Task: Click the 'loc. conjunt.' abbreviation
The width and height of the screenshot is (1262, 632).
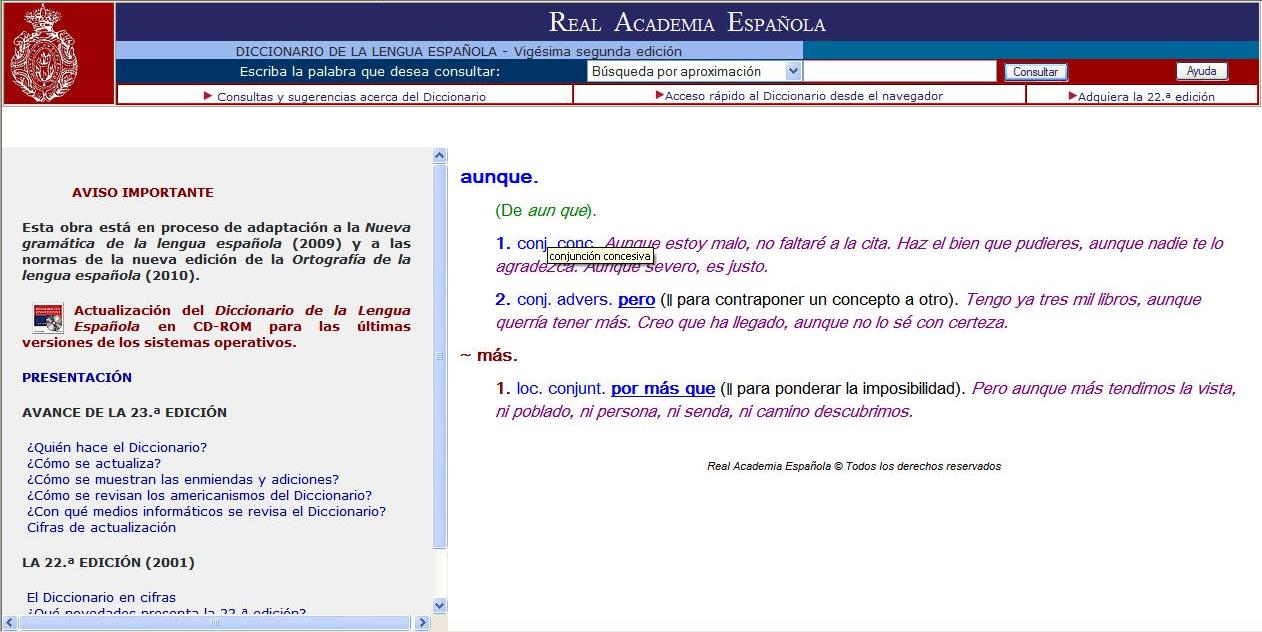Action: [560, 388]
